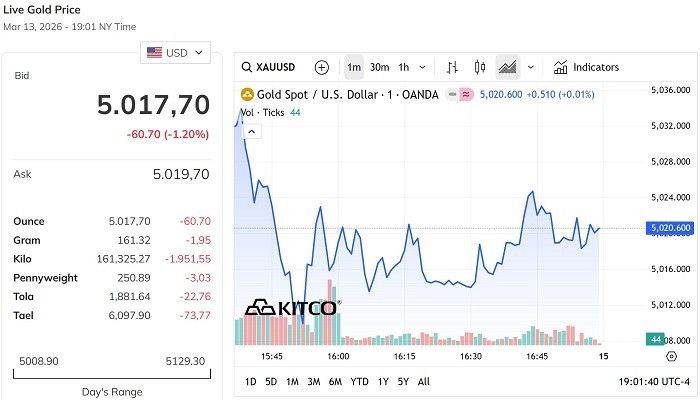700x400 pixels.
Task: Toggle the 1h interval button
Action: click(403, 67)
